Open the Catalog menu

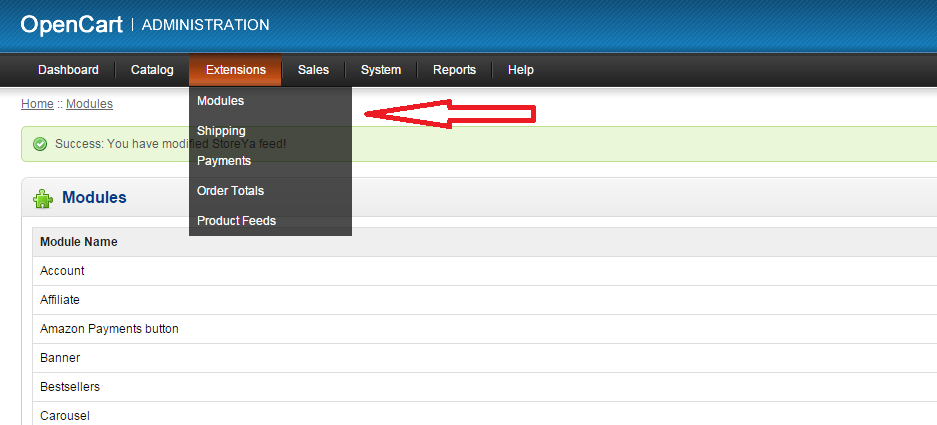pos(152,70)
